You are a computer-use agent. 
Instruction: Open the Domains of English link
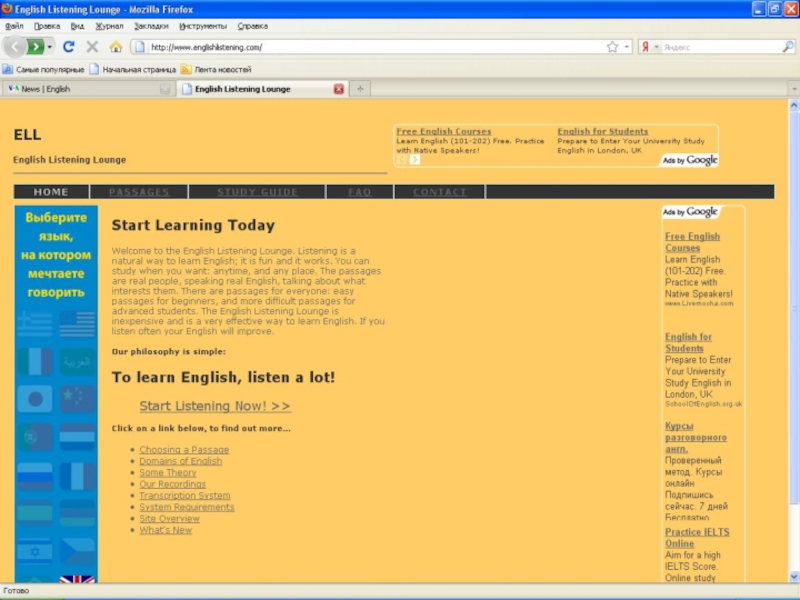pos(181,461)
